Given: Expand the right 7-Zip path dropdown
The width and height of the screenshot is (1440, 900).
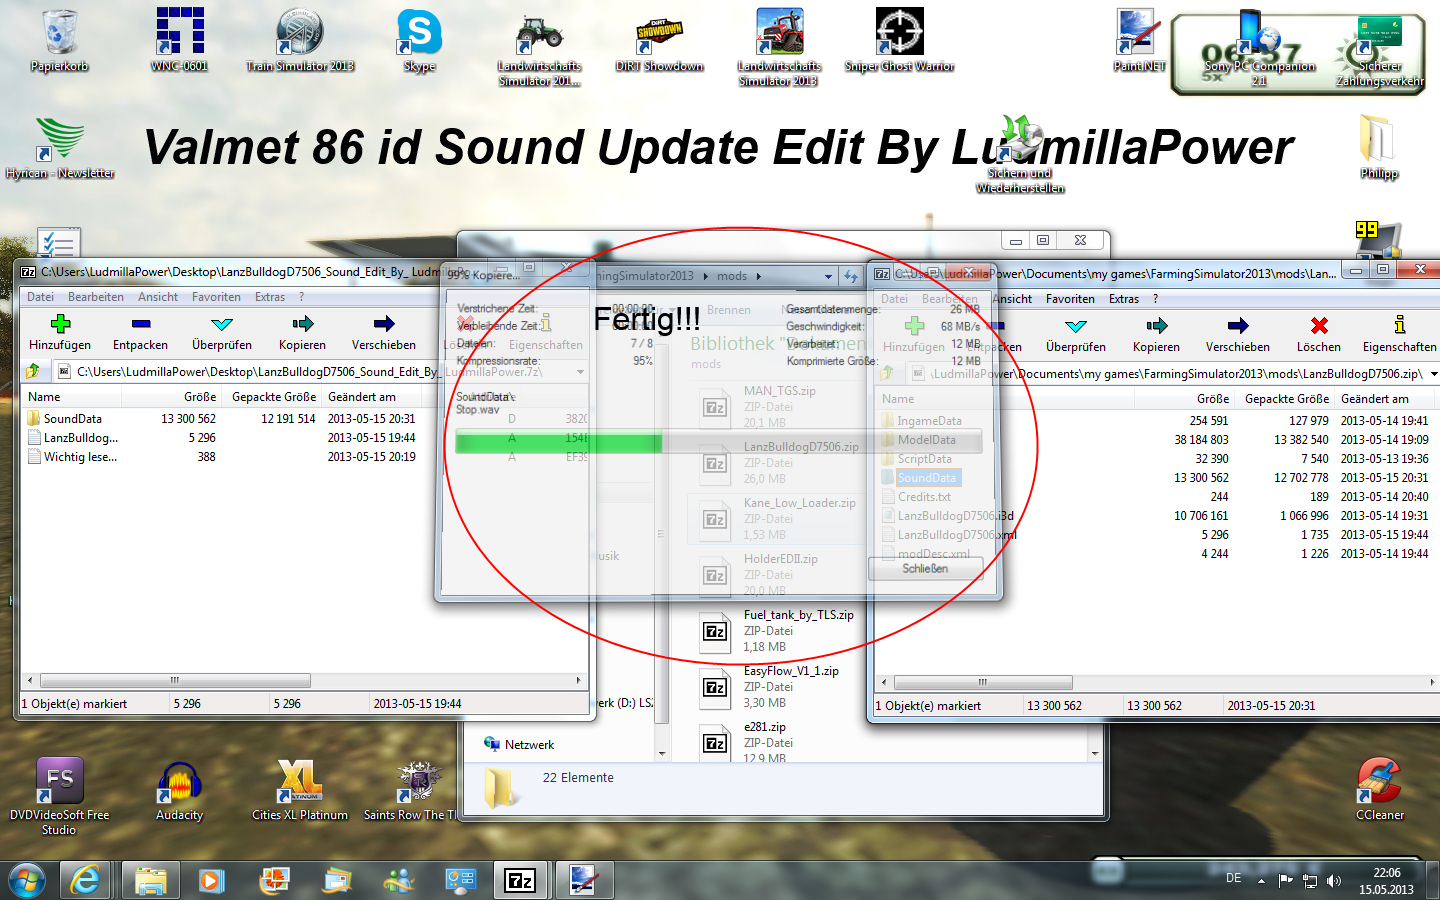Looking at the screenshot, I should click(1433, 374).
